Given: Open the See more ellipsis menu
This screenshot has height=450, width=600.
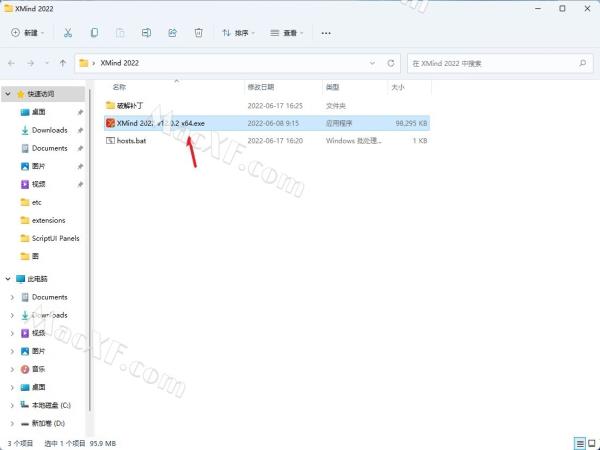Looking at the screenshot, I should coord(326,33).
